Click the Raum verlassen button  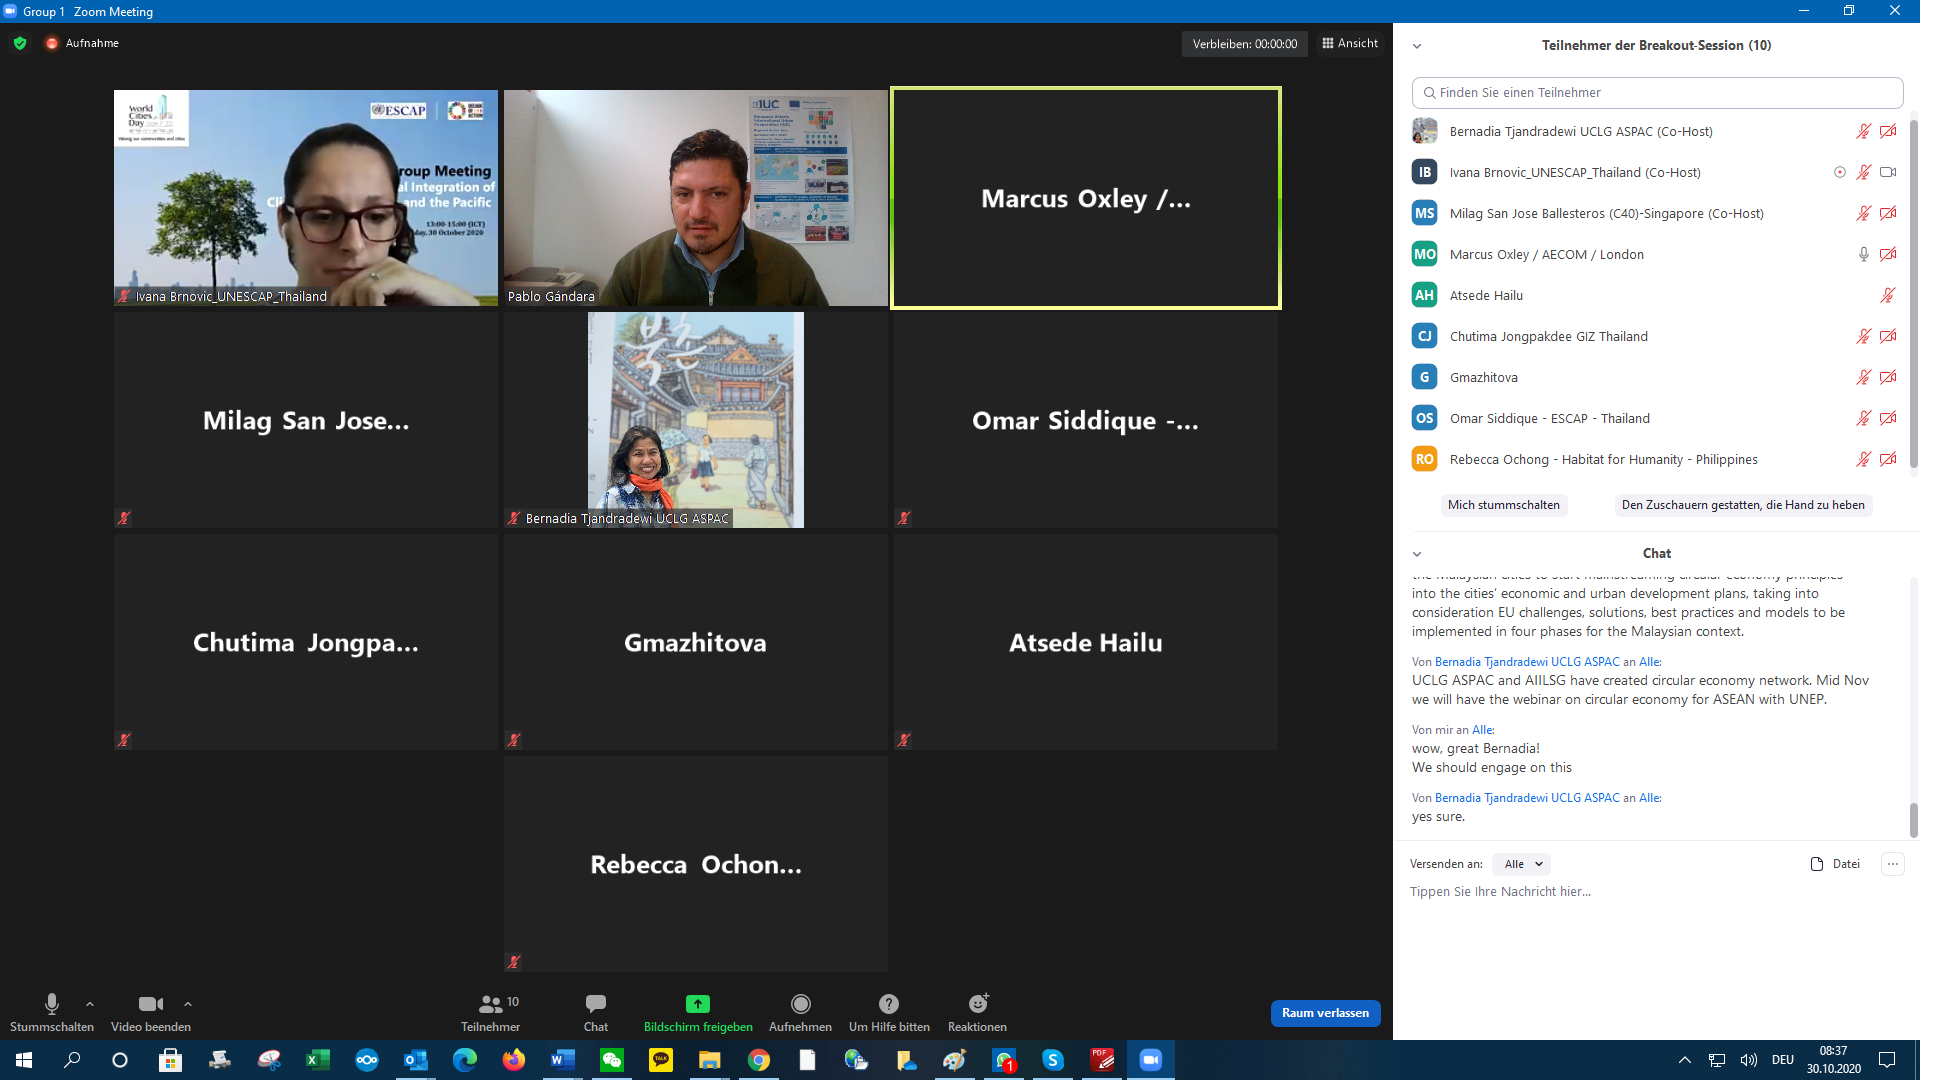click(1325, 1013)
